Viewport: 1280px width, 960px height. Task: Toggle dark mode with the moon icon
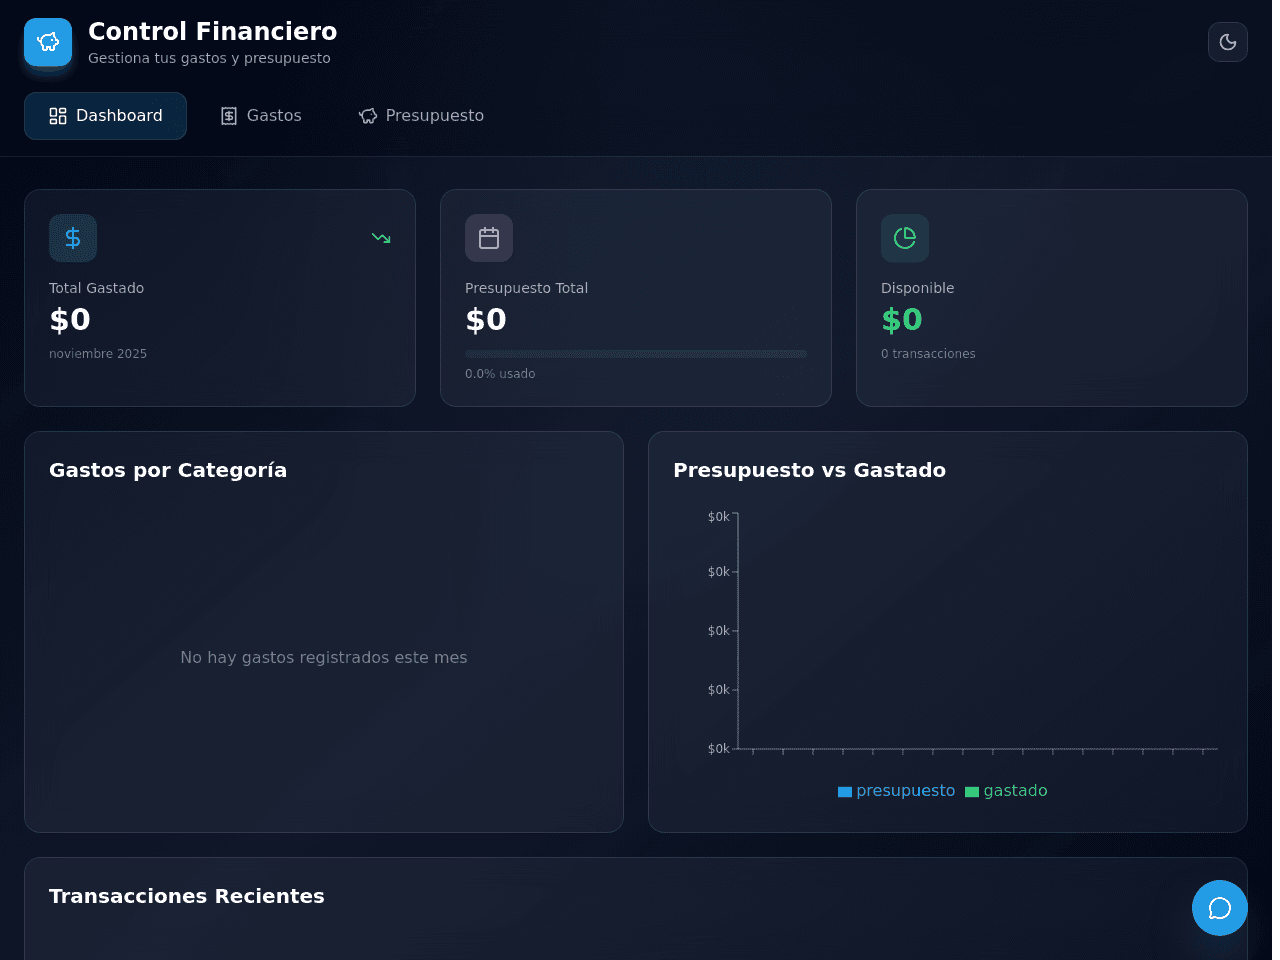pos(1228,42)
